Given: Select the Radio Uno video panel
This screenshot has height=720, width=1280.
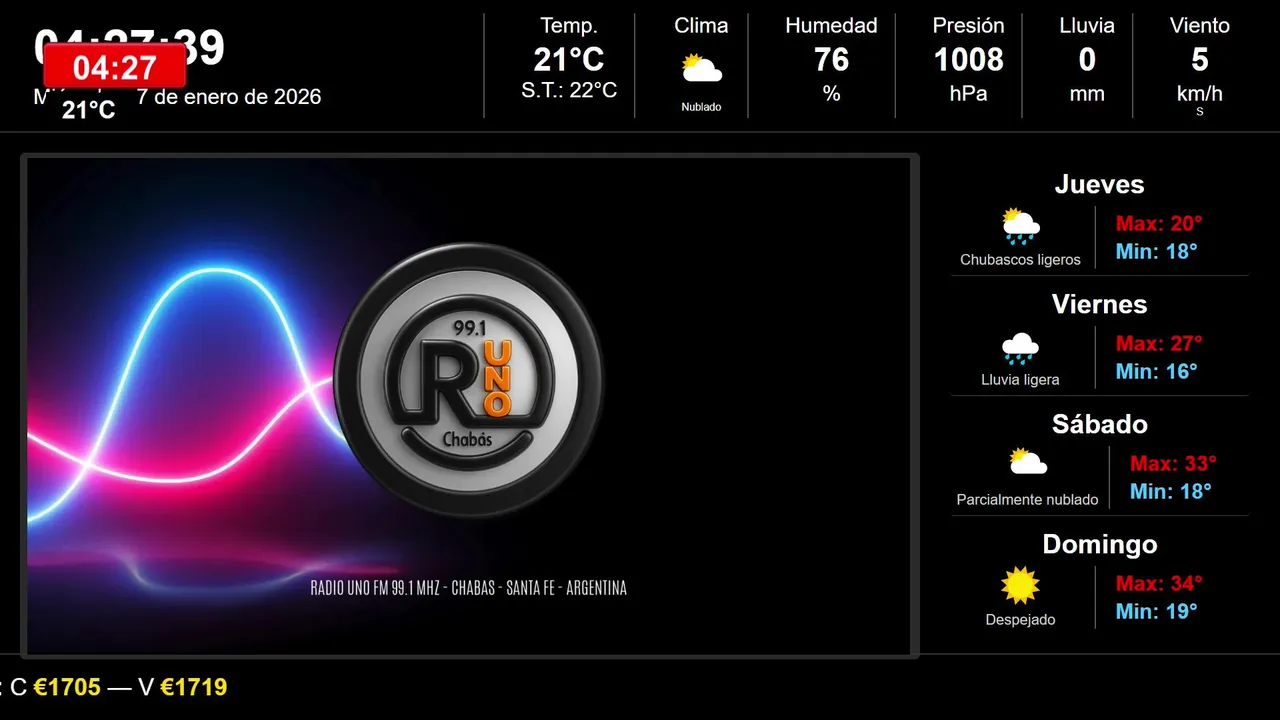Looking at the screenshot, I should [469, 406].
